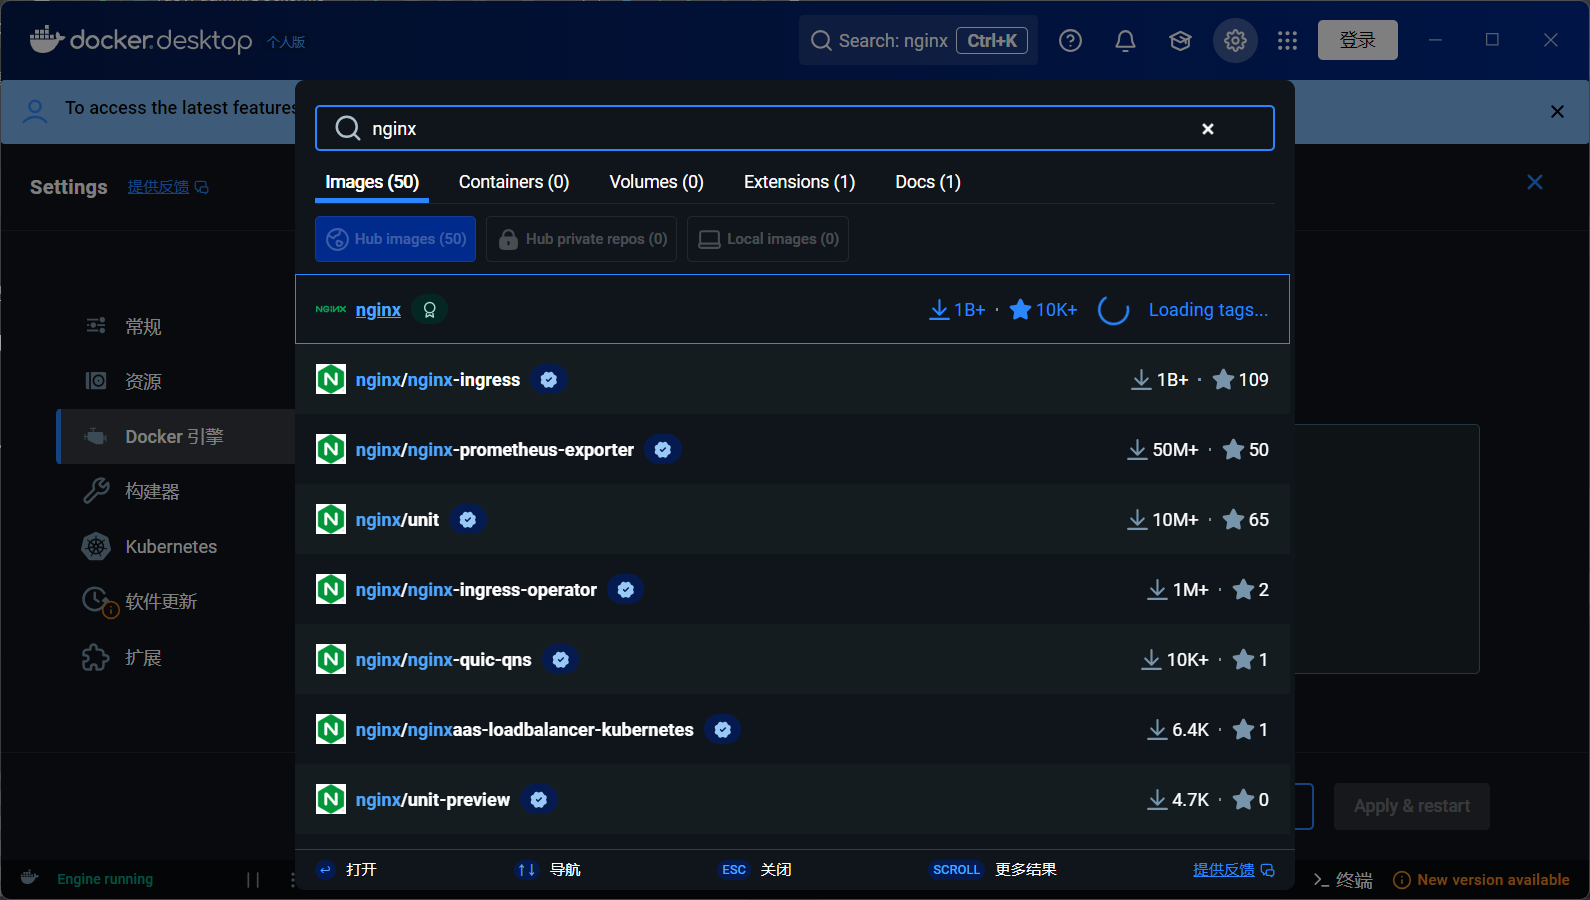Open the nginx/unit result

(x=792, y=520)
